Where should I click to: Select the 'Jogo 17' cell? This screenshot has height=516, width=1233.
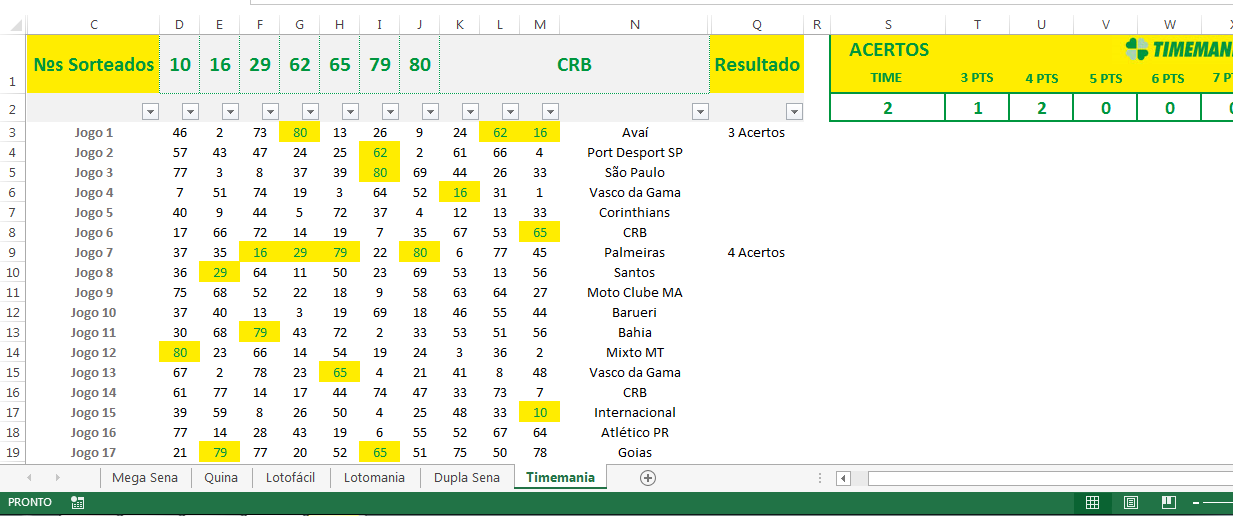pos(94,452)
